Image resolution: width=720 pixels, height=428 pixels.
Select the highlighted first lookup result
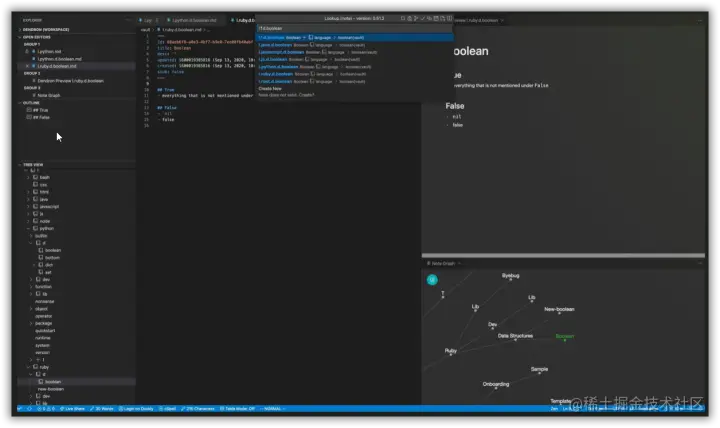354,38
